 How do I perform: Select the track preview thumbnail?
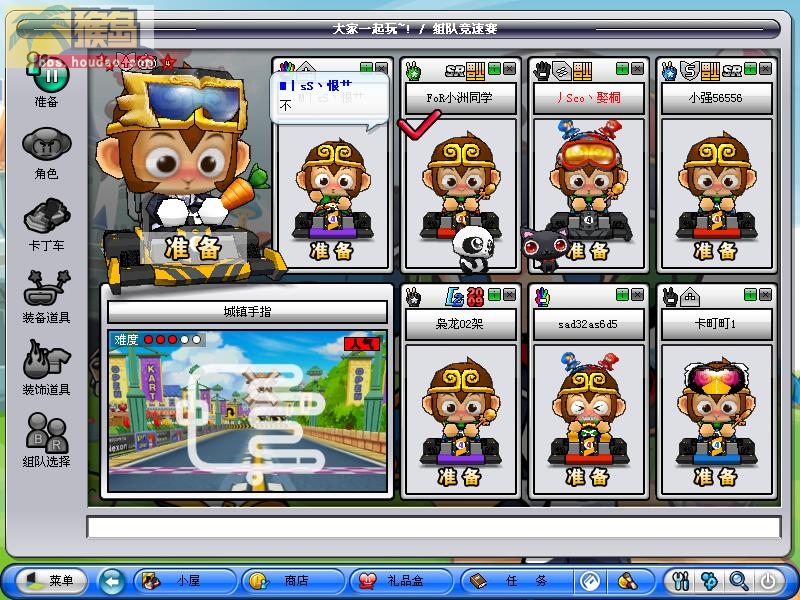point(247,411)
